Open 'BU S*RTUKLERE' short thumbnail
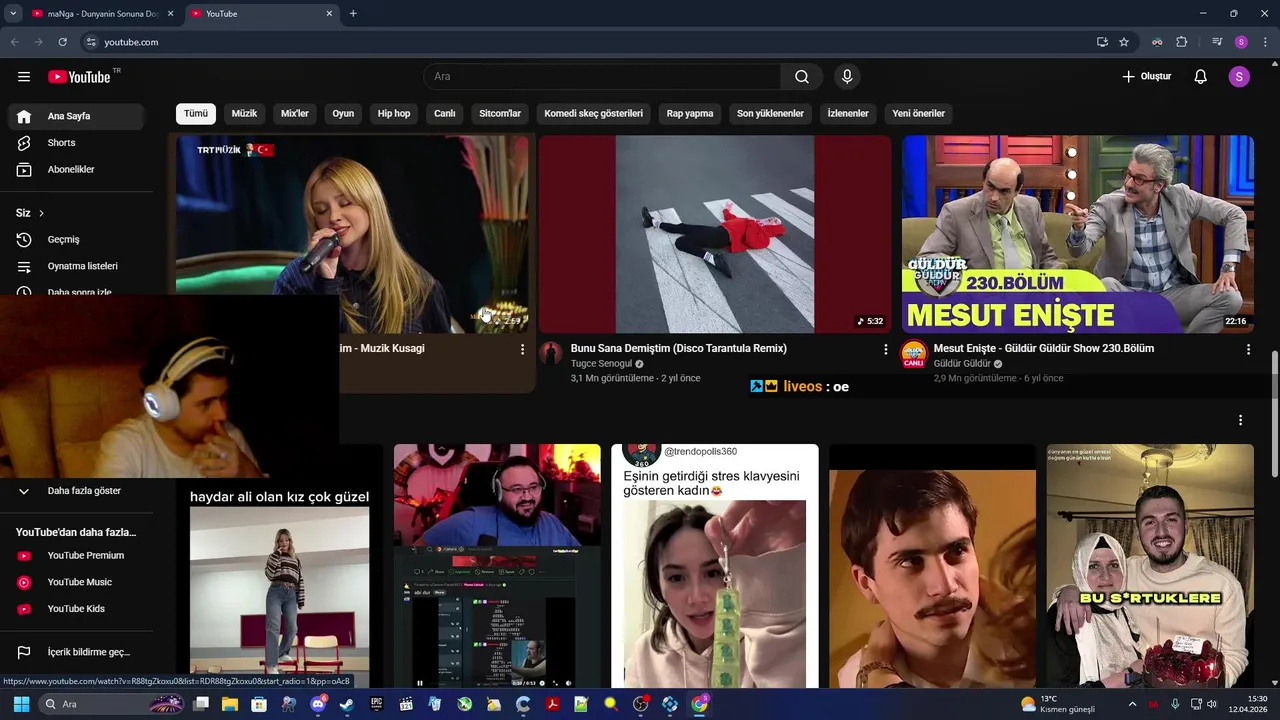Screen dimensions: 1280x720 tap(1150, 566)
